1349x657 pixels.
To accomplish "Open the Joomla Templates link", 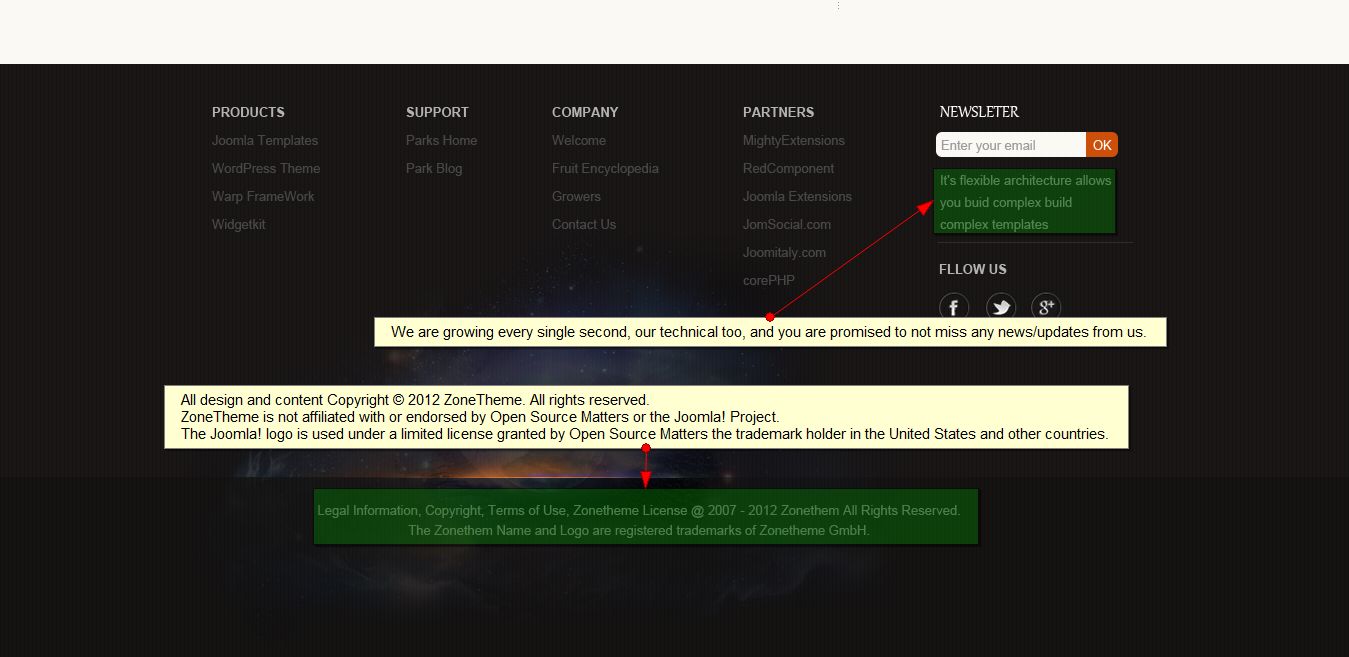I will point(265,141).
